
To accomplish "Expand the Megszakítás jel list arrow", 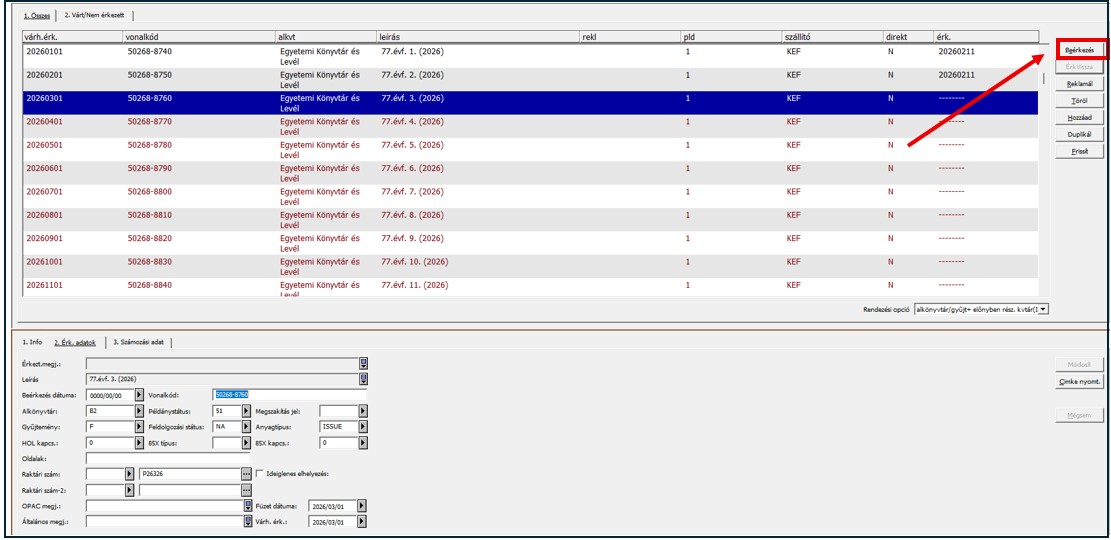I will pos(363,411).
